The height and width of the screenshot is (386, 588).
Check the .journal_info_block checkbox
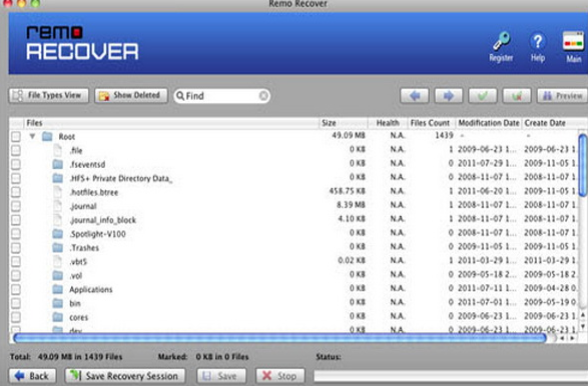coord(16,220)
